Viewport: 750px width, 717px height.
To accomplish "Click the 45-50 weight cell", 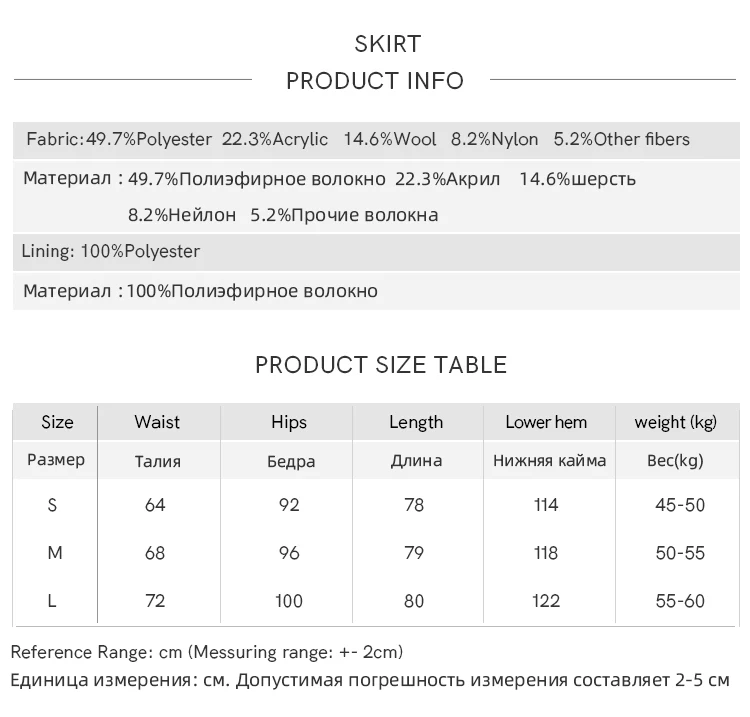I will [x=680, y=505].
